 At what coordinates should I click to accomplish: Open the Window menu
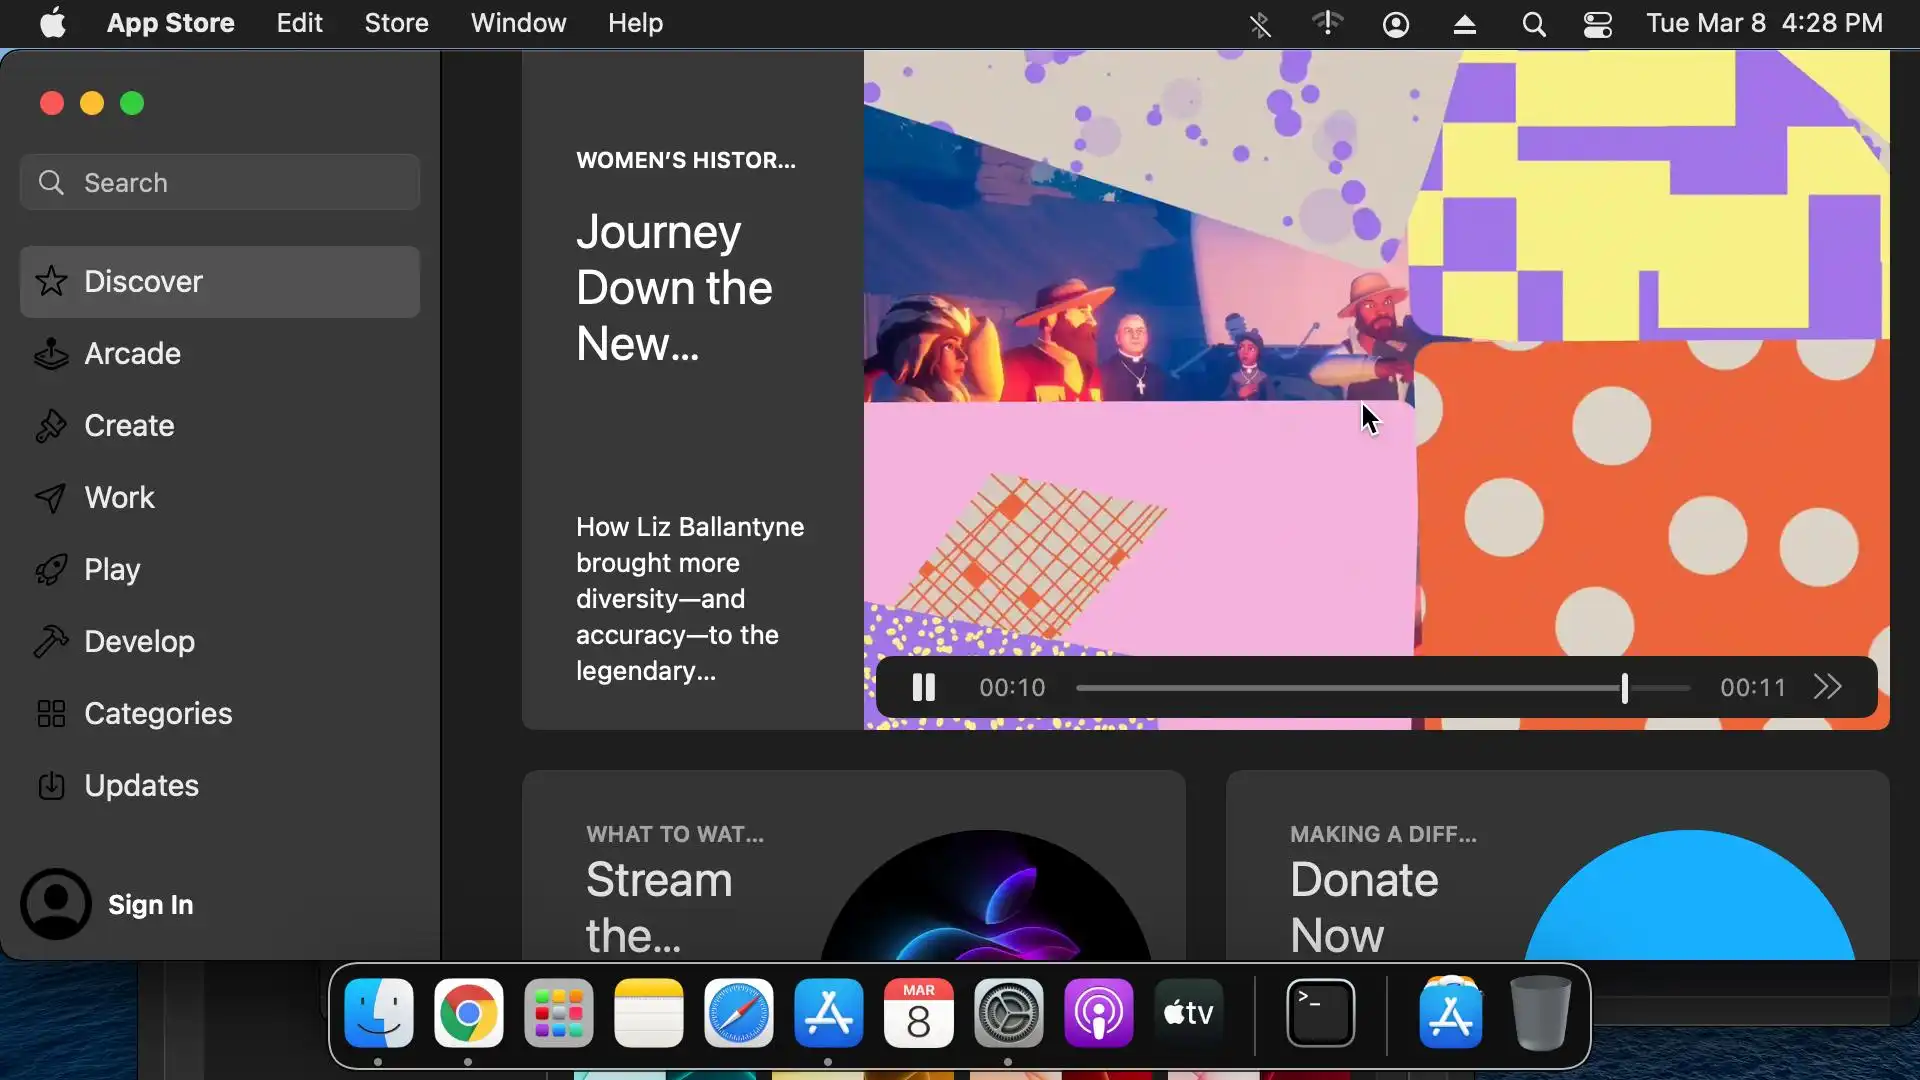coord(518,23)
